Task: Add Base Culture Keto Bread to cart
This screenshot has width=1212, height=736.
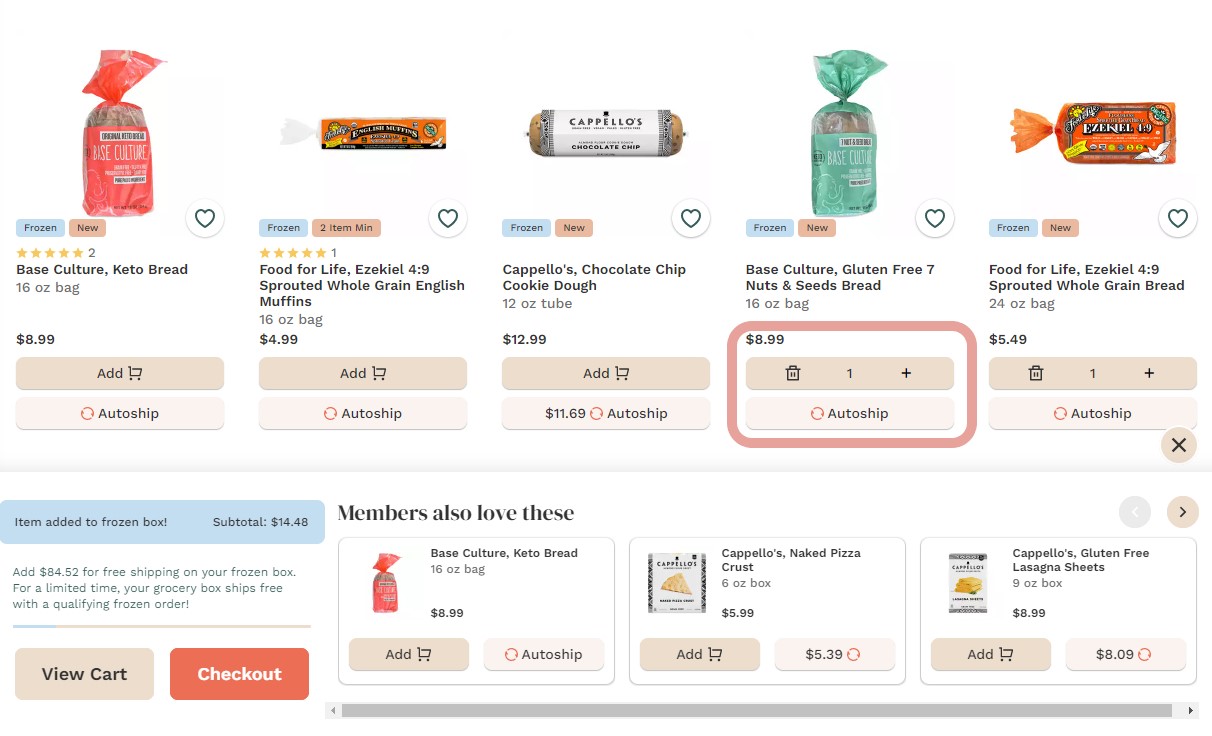Action: pyautogui.click(x=120, y=373)
